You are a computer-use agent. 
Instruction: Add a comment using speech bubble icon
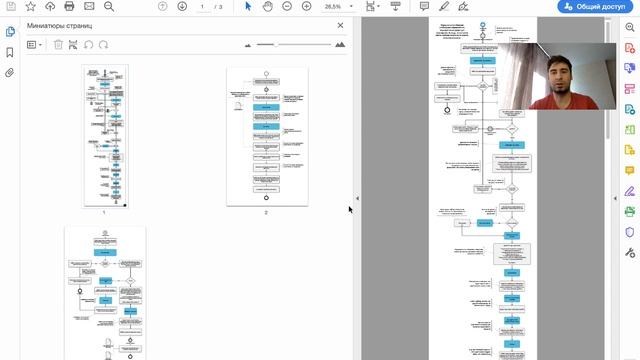pos(424,6)
